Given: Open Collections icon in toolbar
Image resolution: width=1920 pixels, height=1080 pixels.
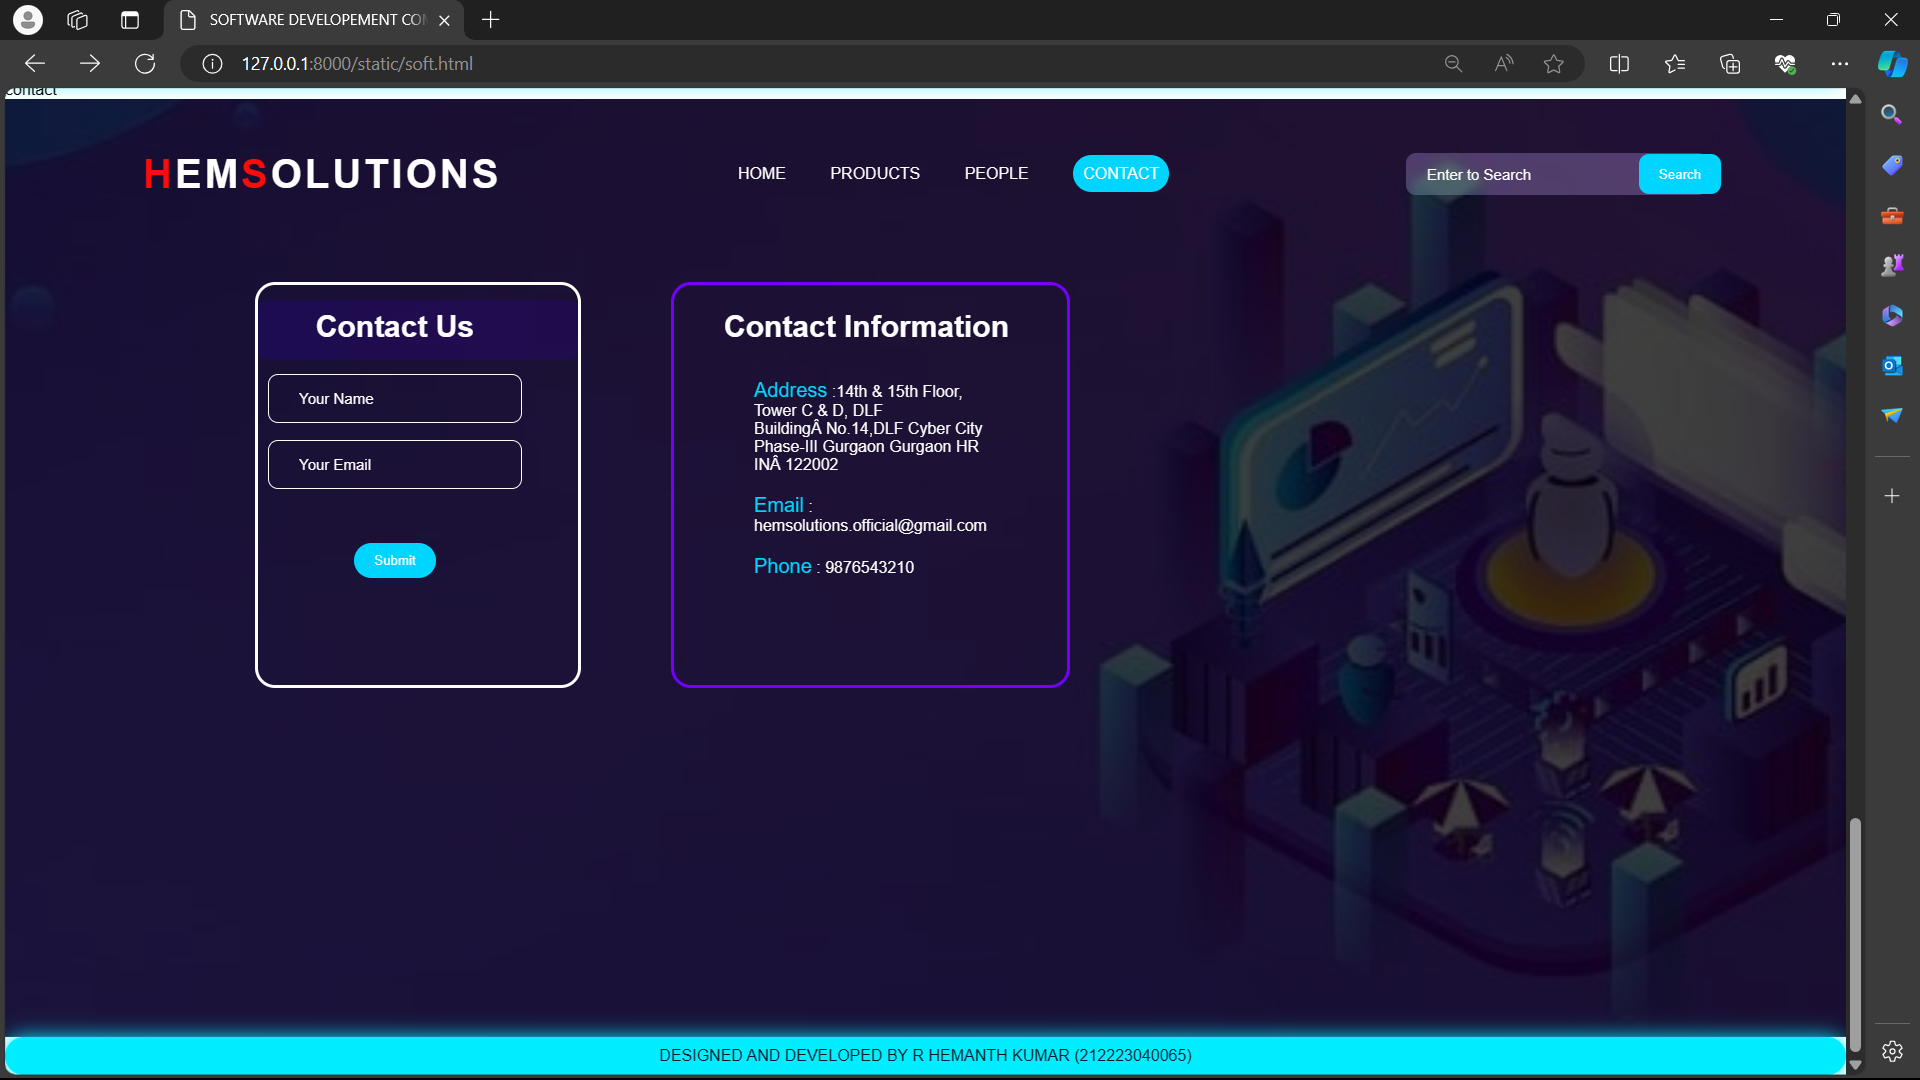Looking at the screenshot, I should pyautogui.click(x=1730, y=64).
